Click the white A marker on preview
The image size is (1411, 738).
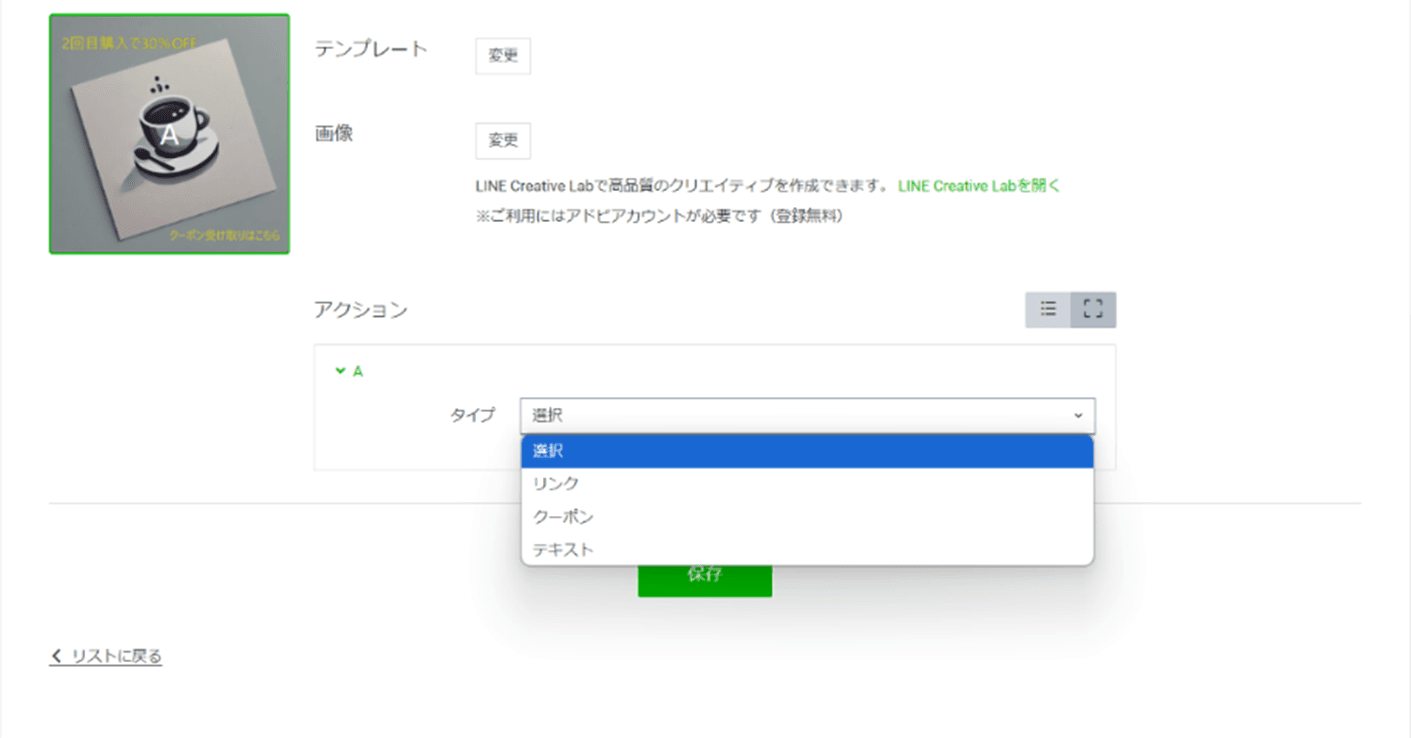(169, 135)
